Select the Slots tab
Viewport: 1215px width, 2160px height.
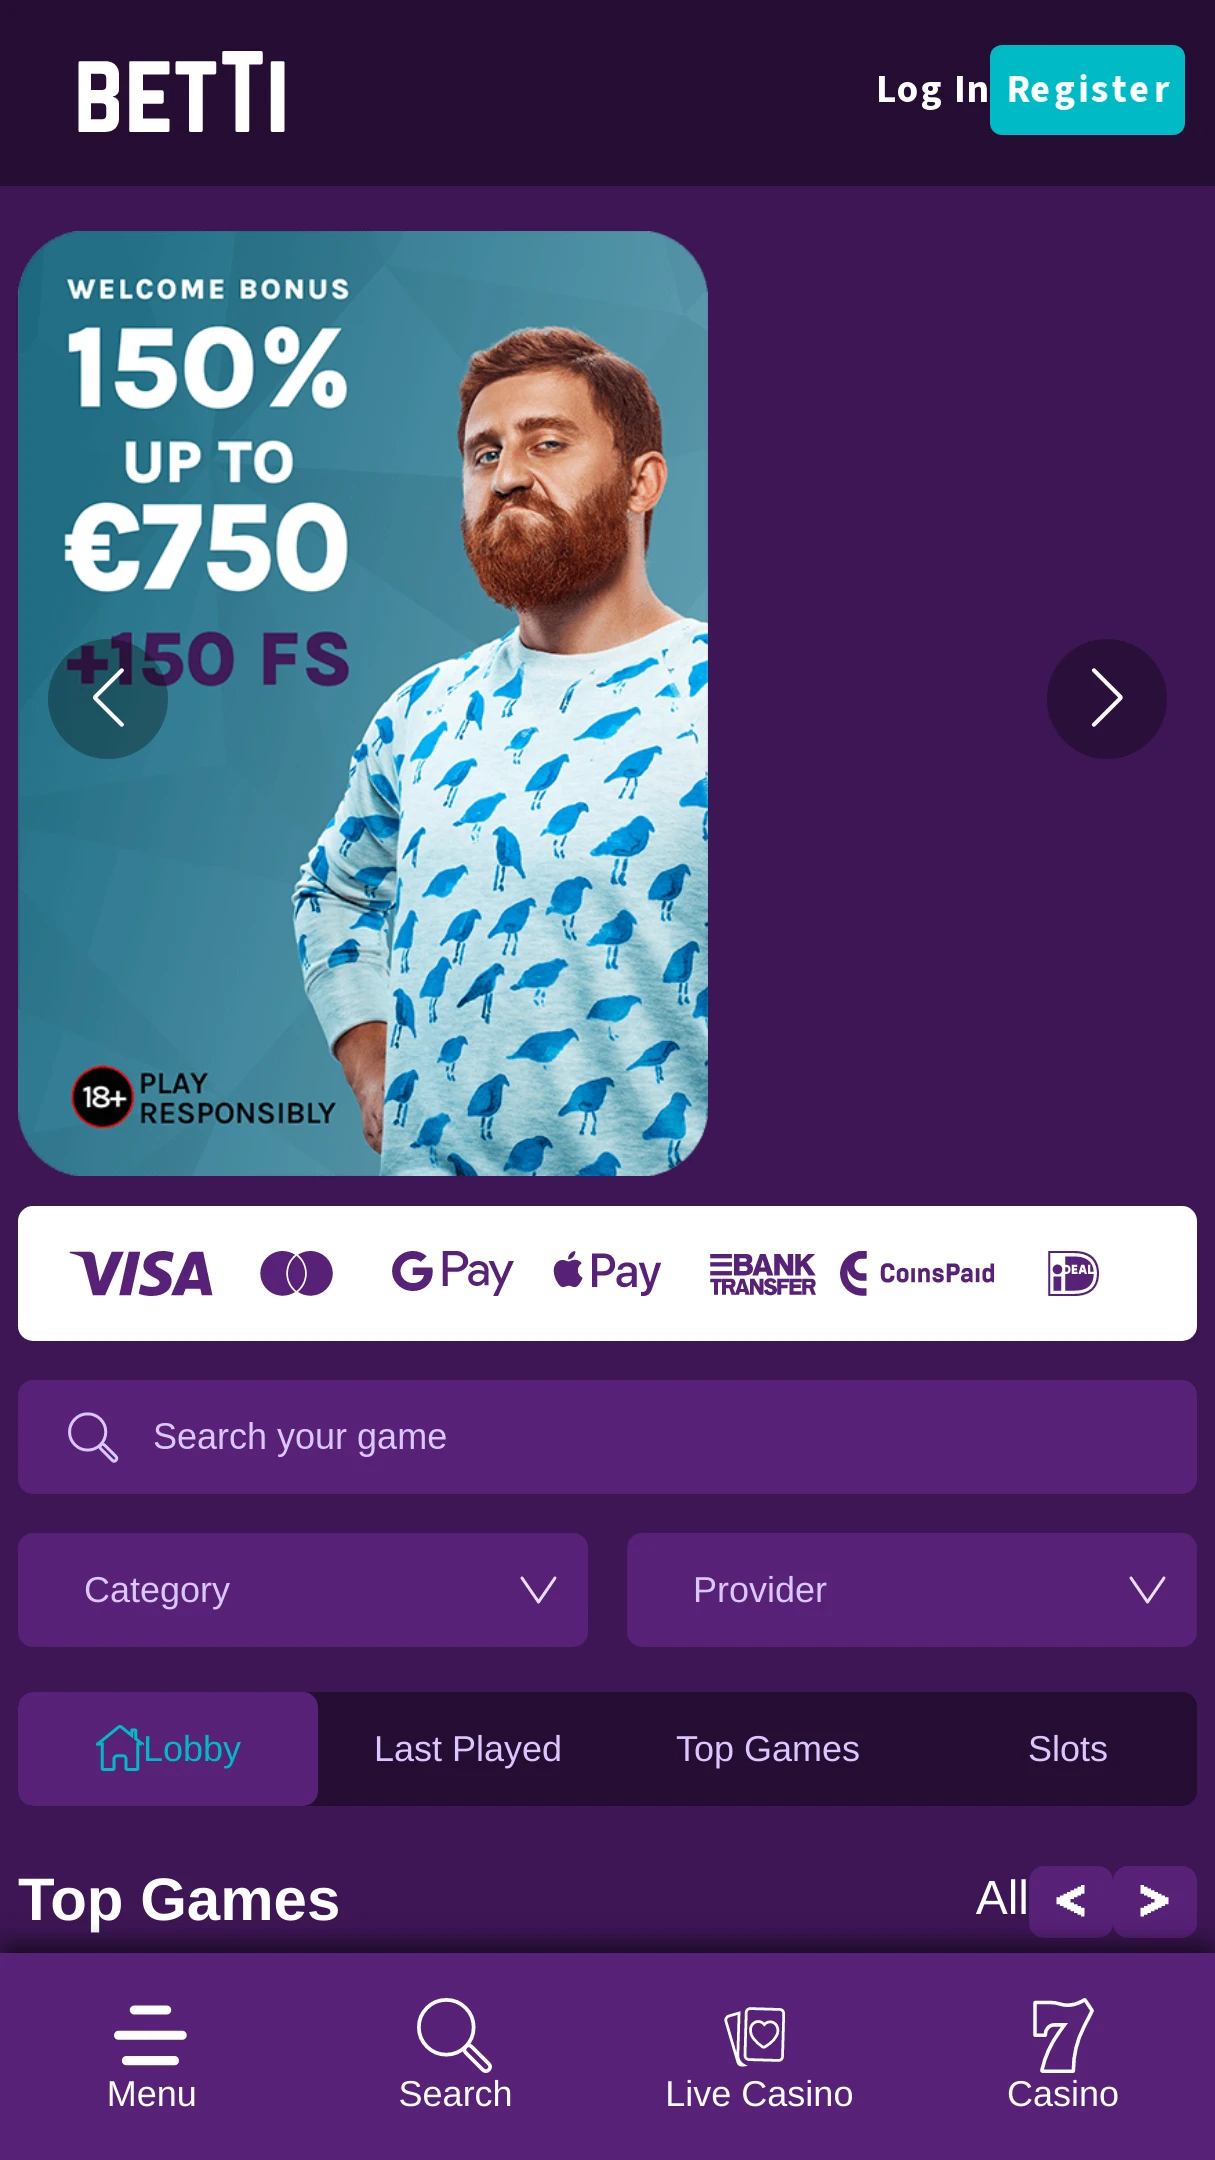point(1067,1749)
